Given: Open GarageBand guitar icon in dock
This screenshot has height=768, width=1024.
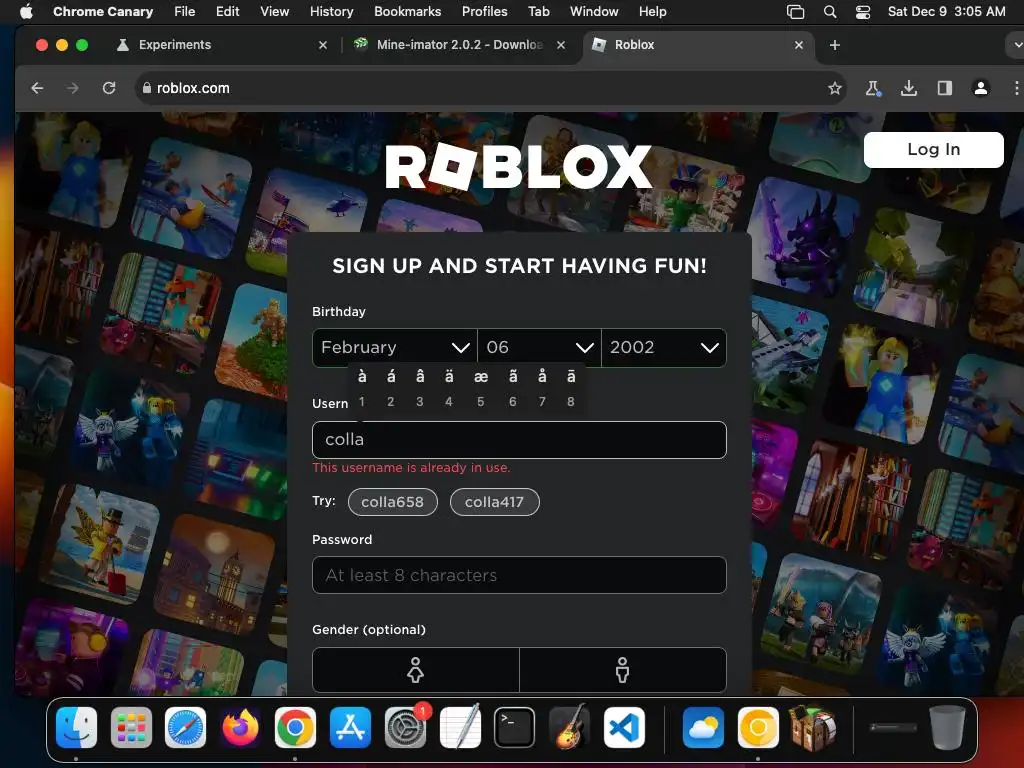Looking at the screenshot, I should (x=569, y=727).
